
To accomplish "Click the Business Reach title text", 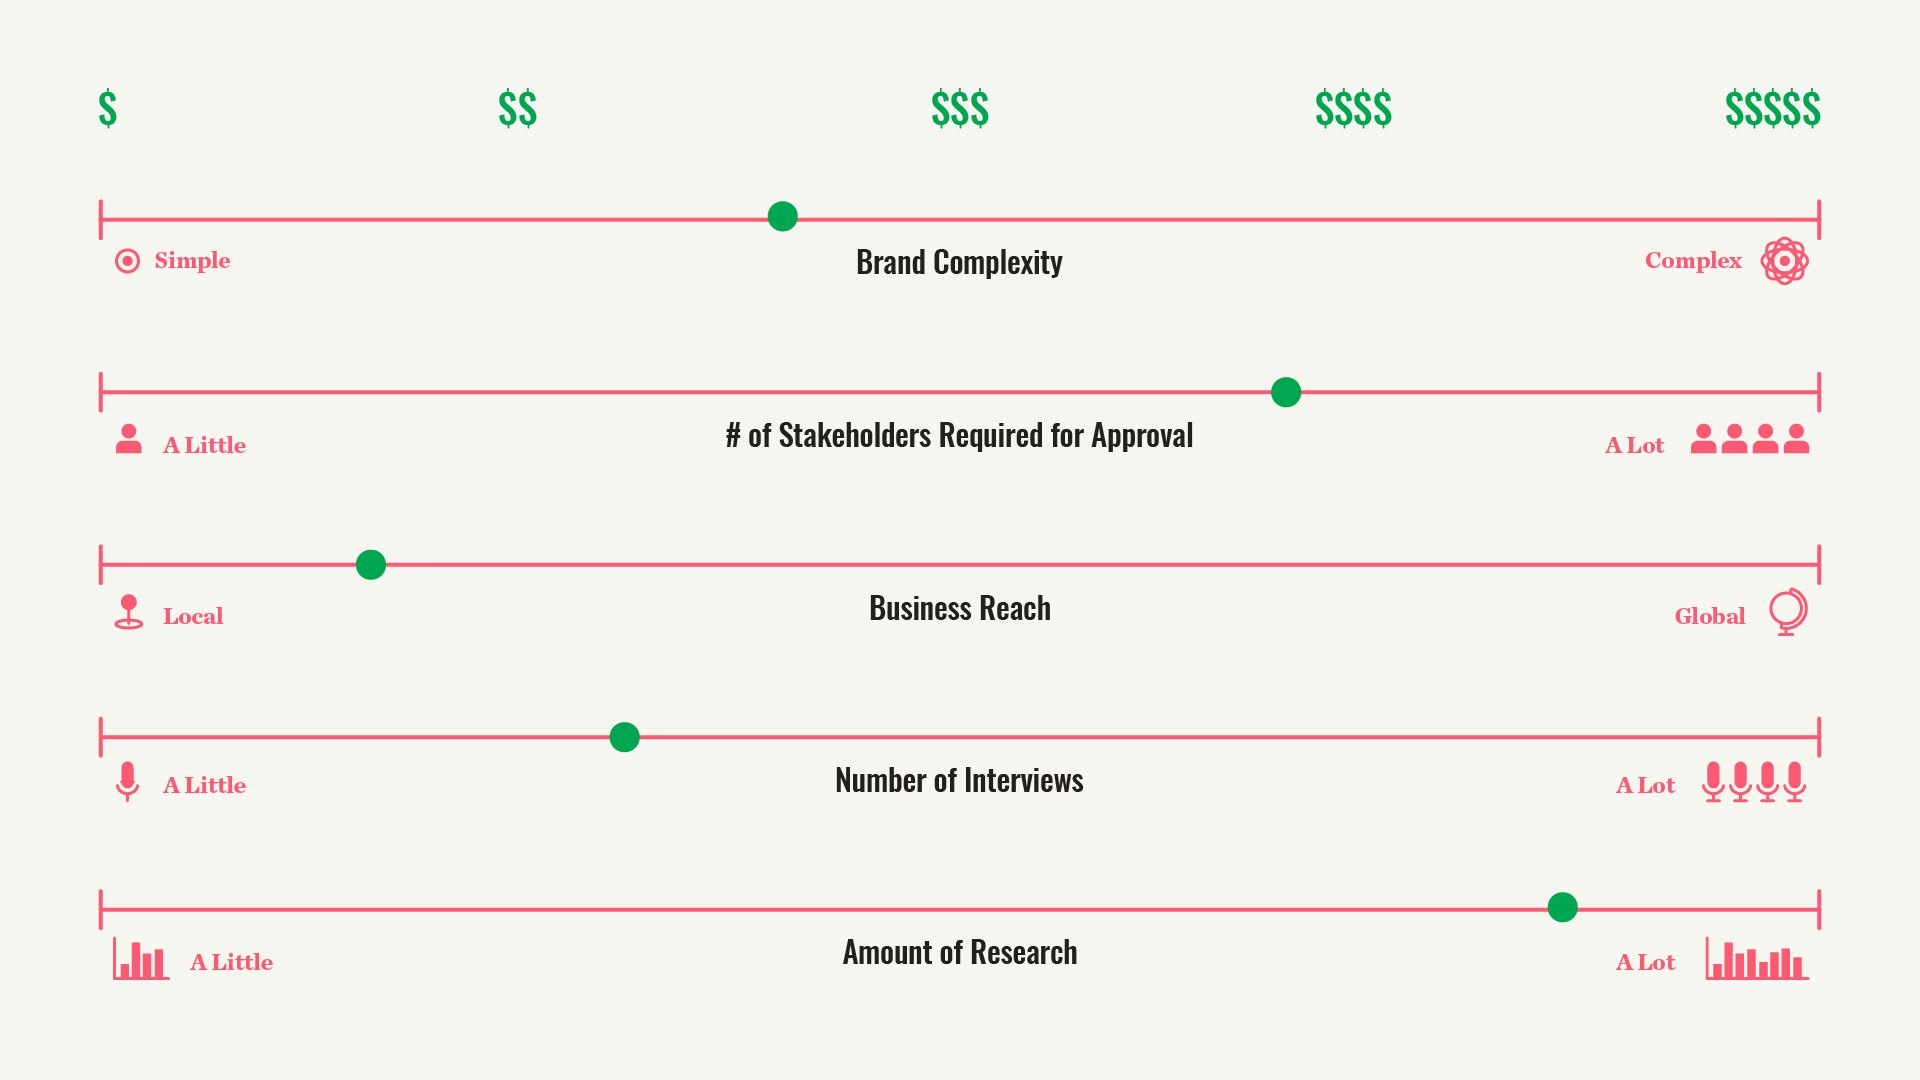I will [x=960, y=608].
